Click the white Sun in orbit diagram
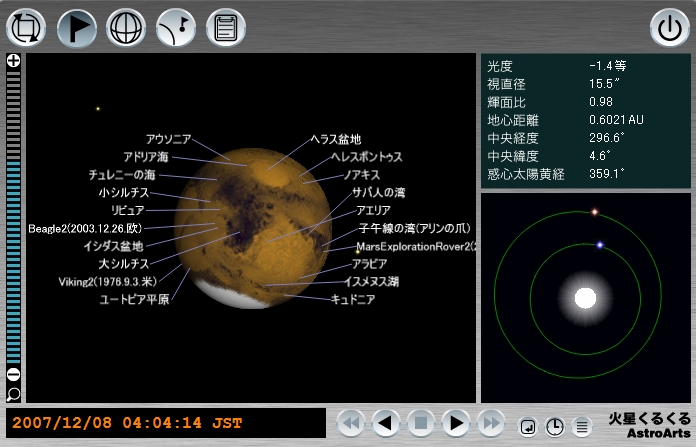 [x=585, y=298]
